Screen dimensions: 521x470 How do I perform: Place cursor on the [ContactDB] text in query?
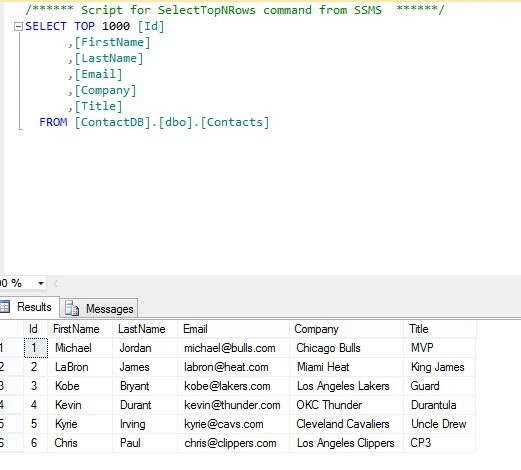[x=112, y=122]
